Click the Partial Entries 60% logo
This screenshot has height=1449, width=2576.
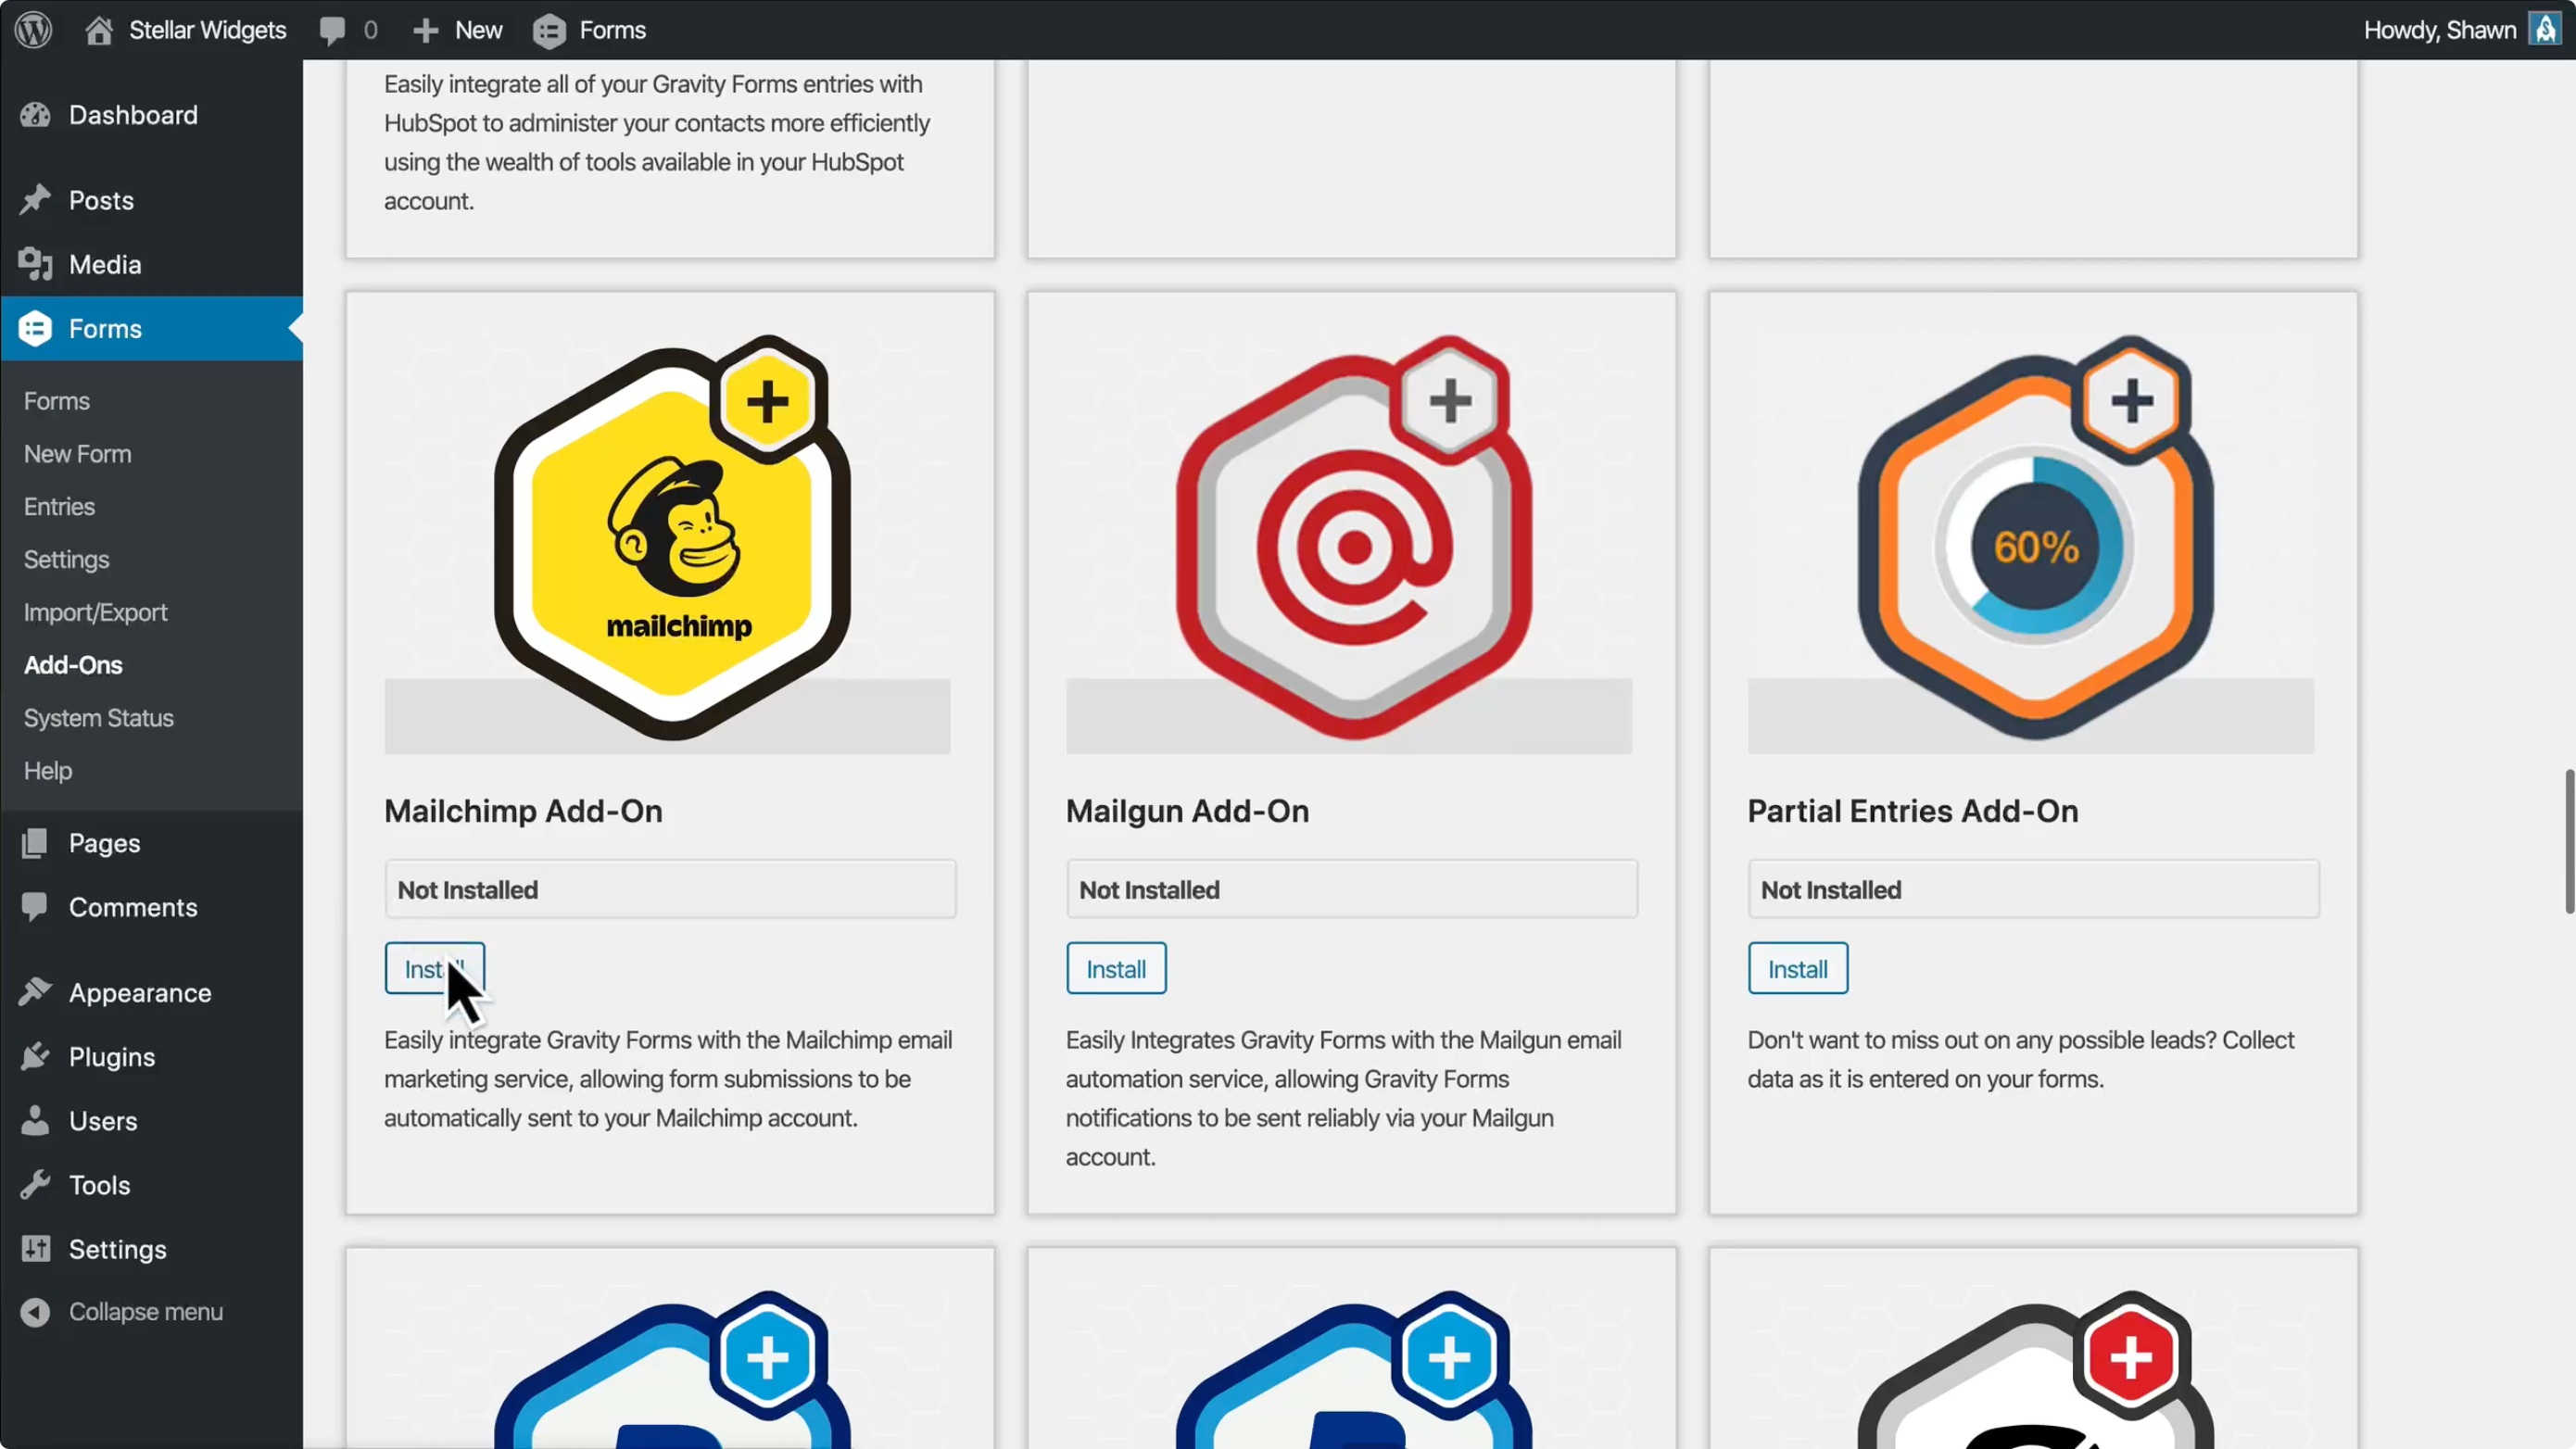2036,538
